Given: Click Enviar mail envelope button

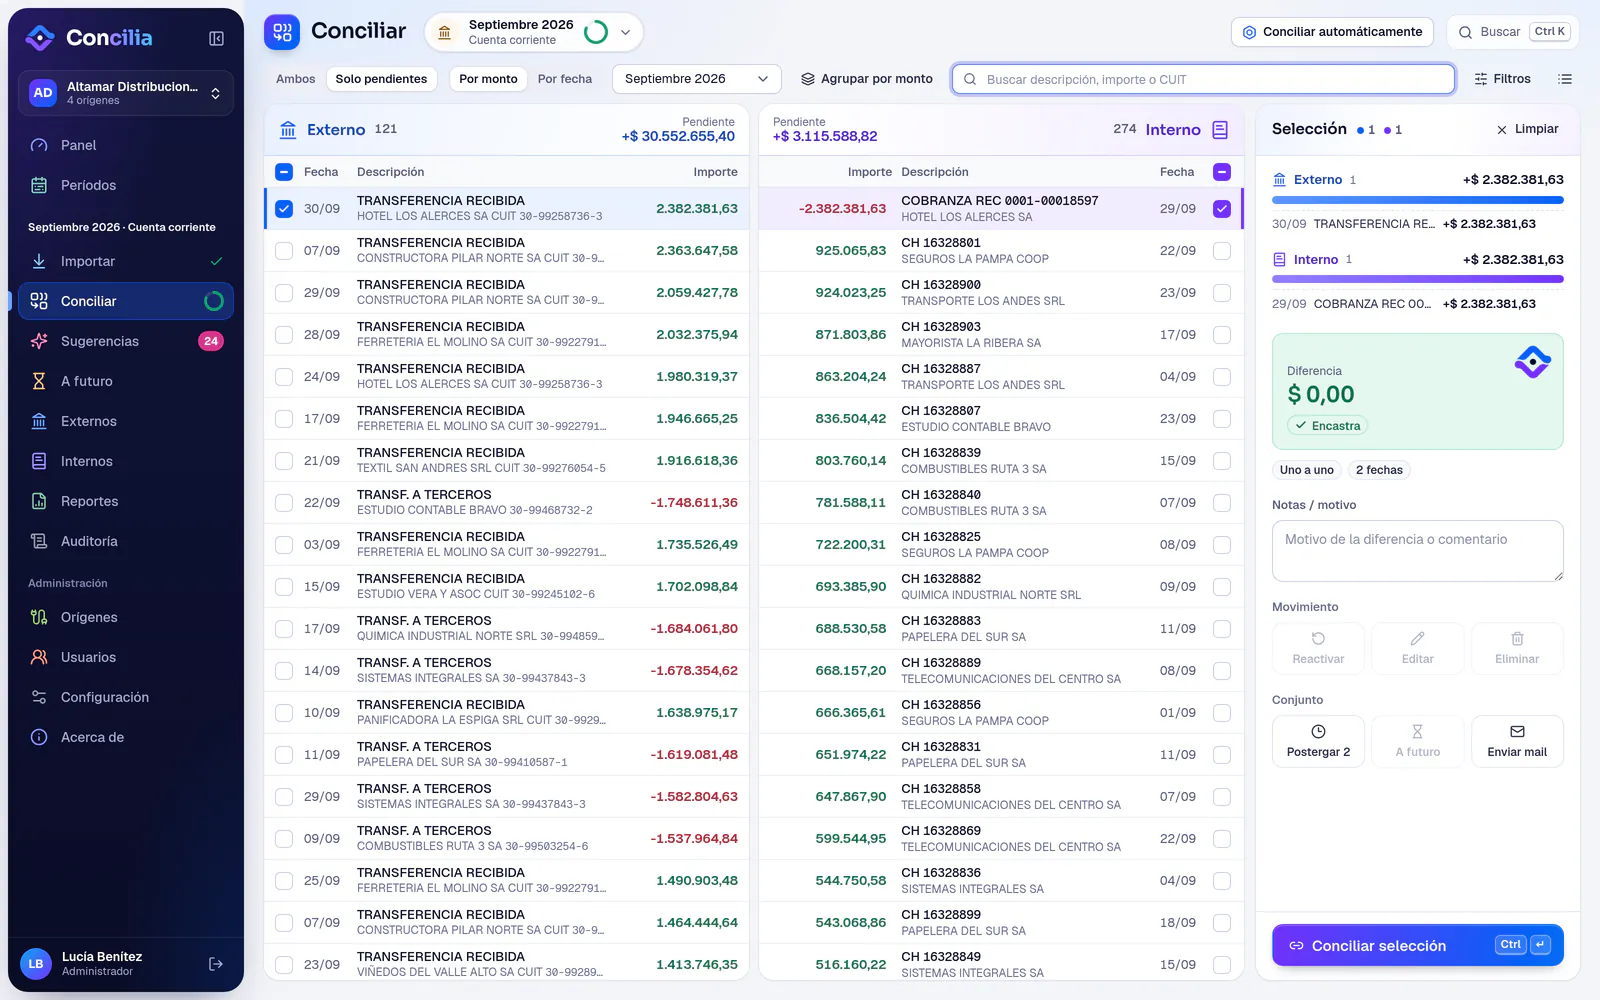Looking at the screenshot, I should 1517,741.
